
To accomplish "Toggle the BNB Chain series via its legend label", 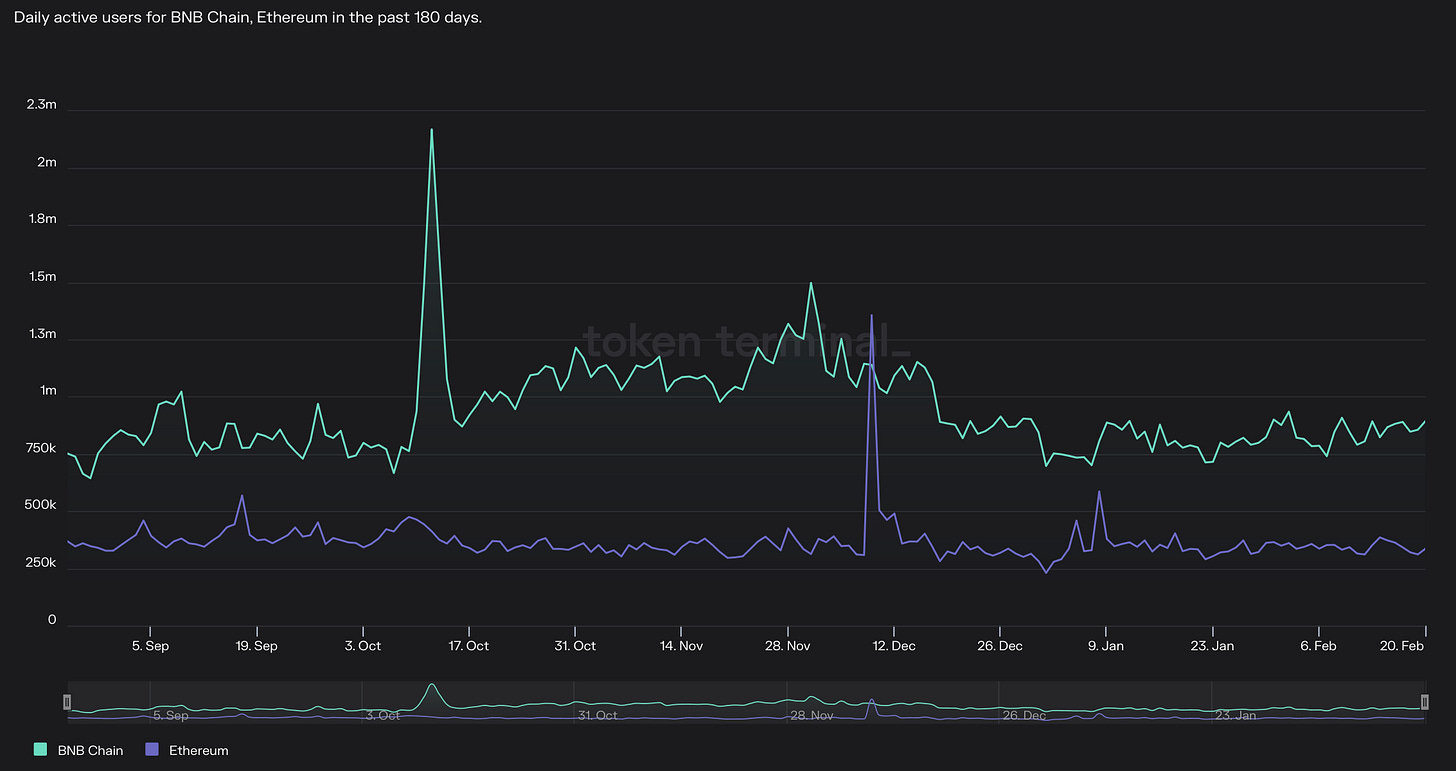I will pyautogui.click(x=90, y=750).
